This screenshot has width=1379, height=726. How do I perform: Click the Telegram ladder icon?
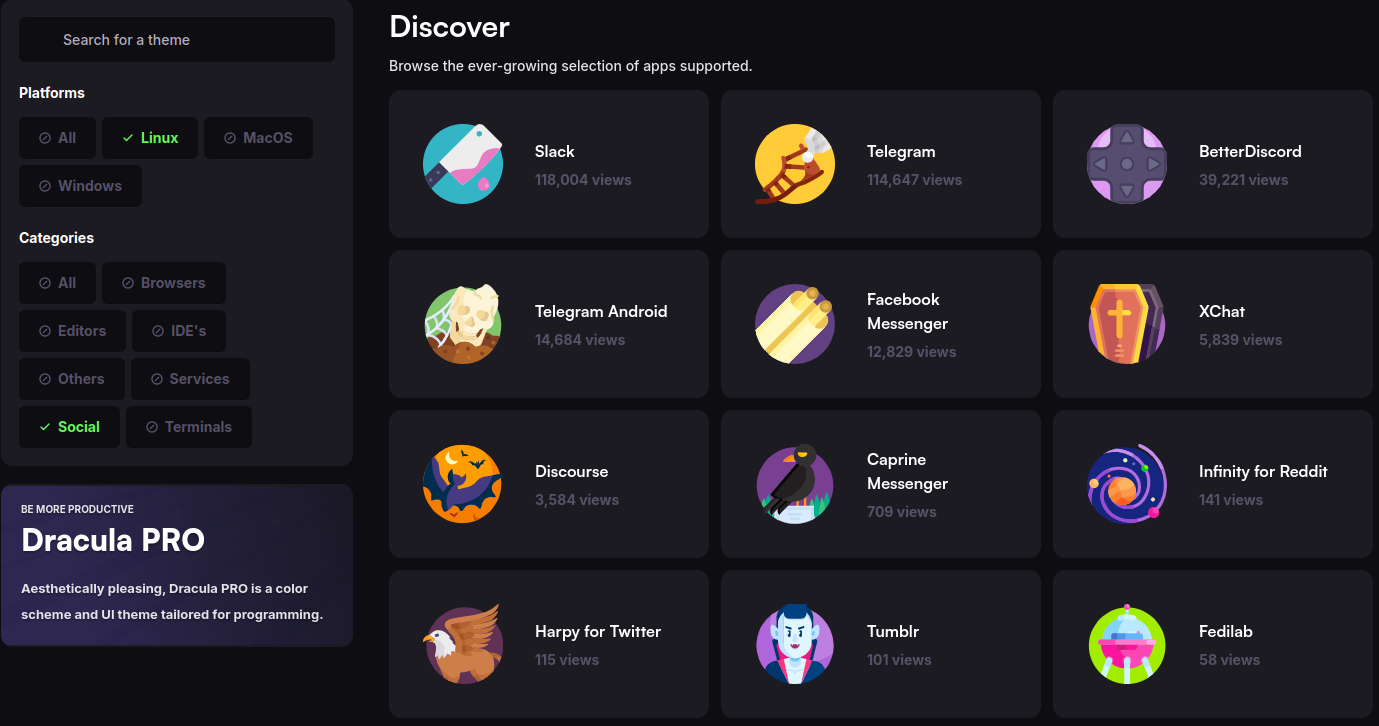794,164
